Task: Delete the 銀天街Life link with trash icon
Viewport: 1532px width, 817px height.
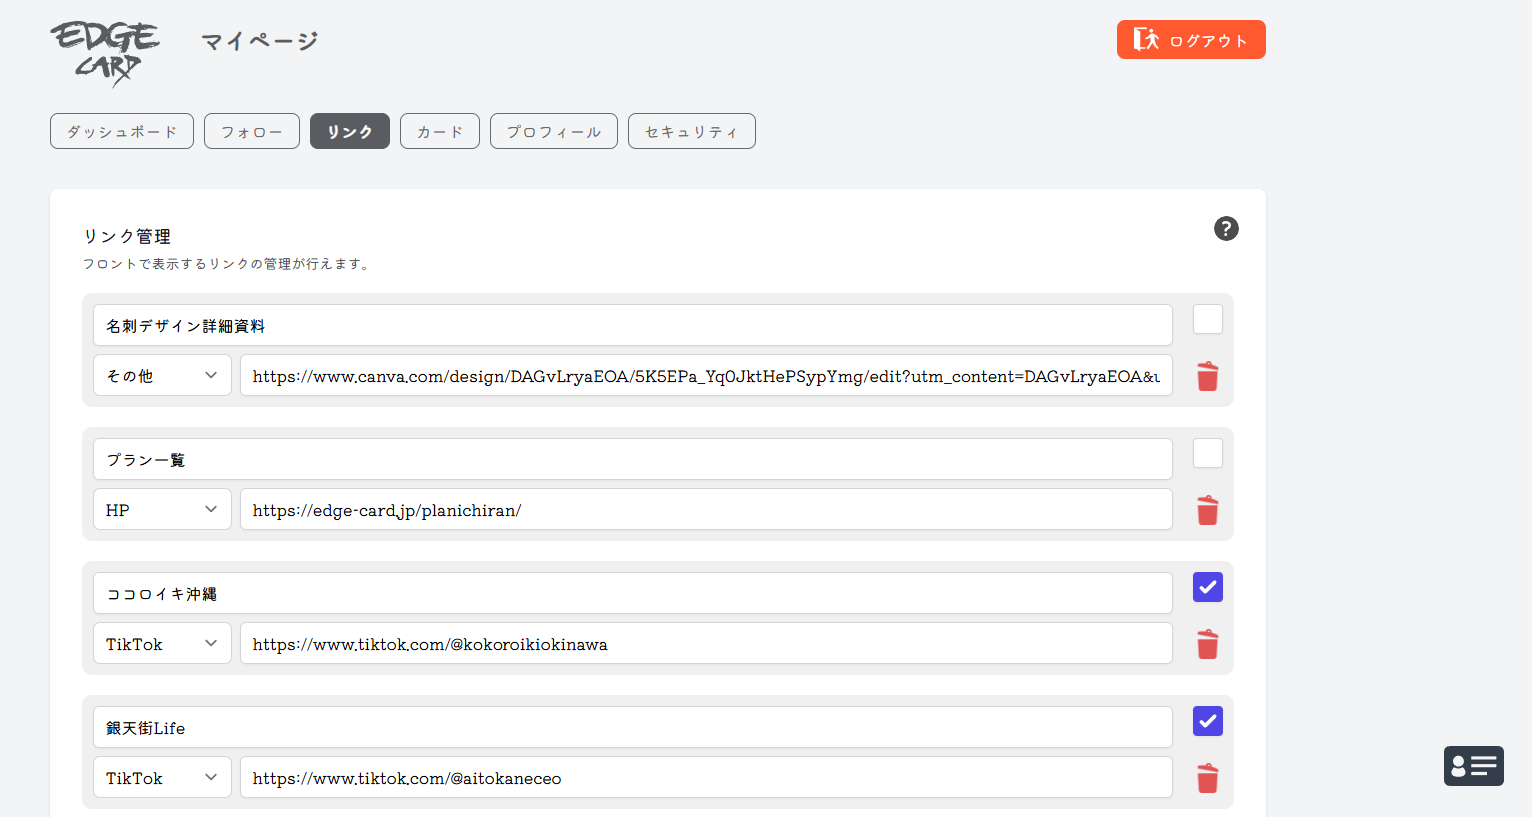Action: pyautogui.click(x=1207, y=778)
